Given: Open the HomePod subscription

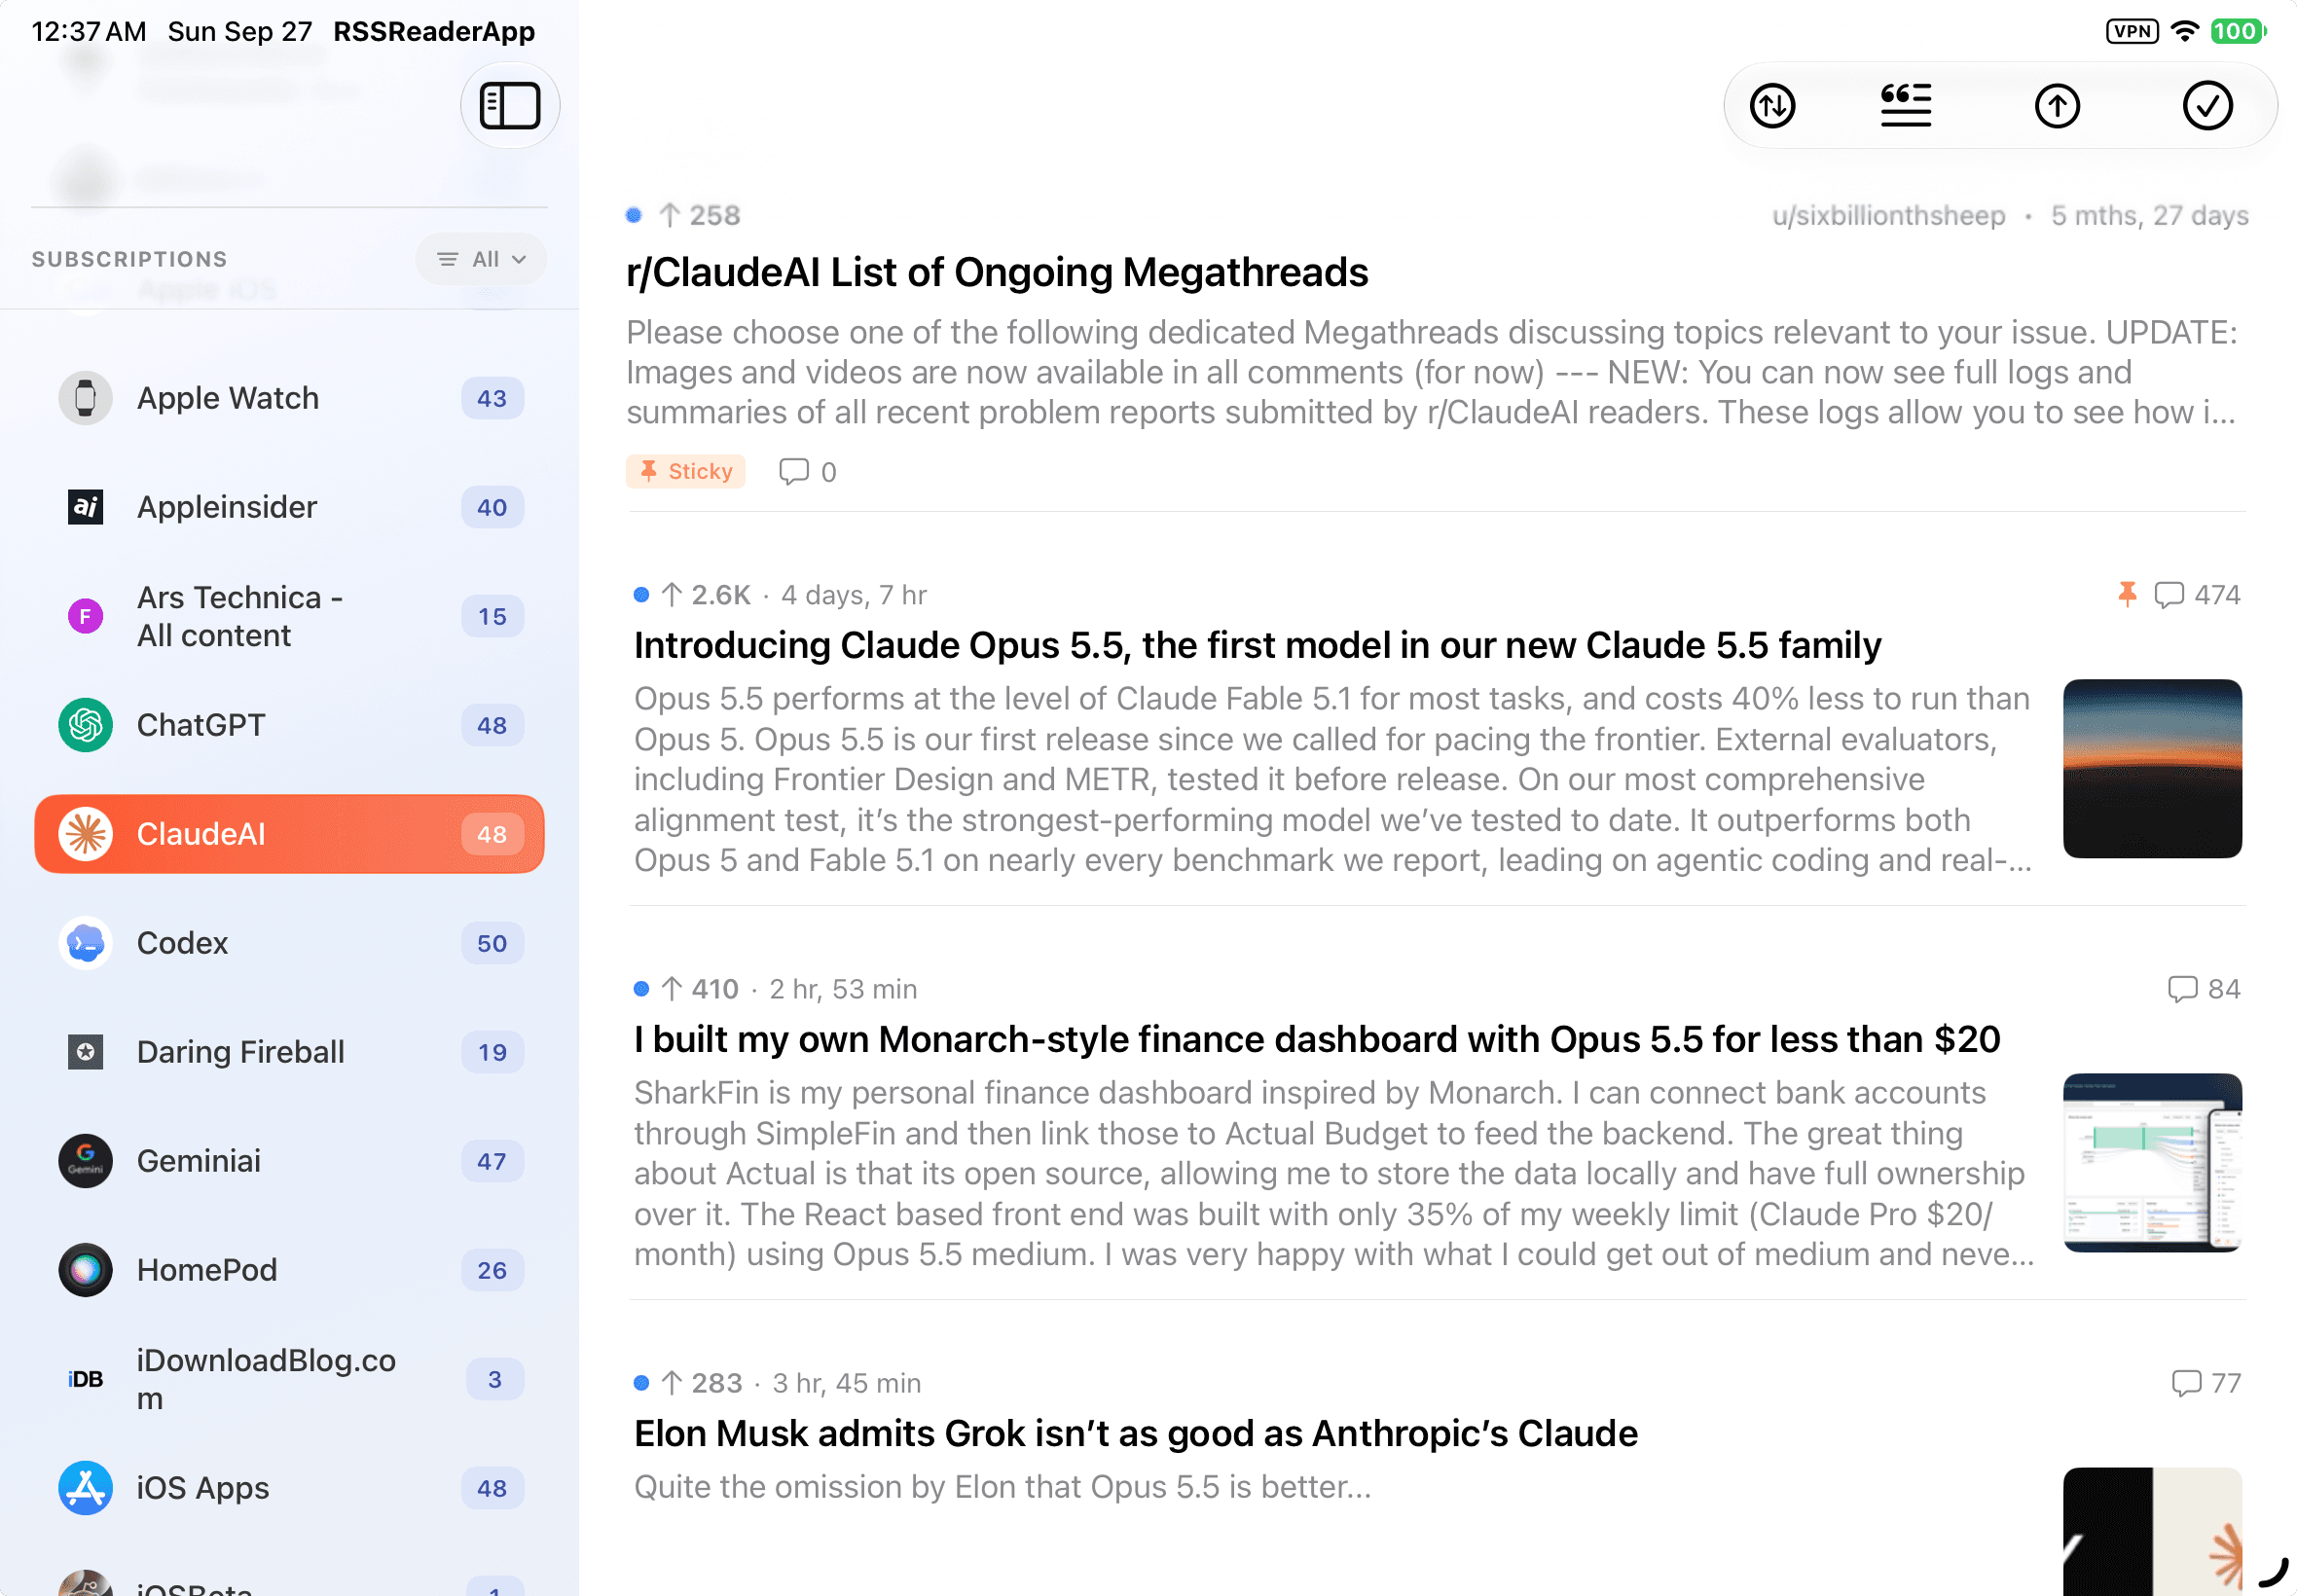Looking at the screenshot, I should tap(289, 1270).
